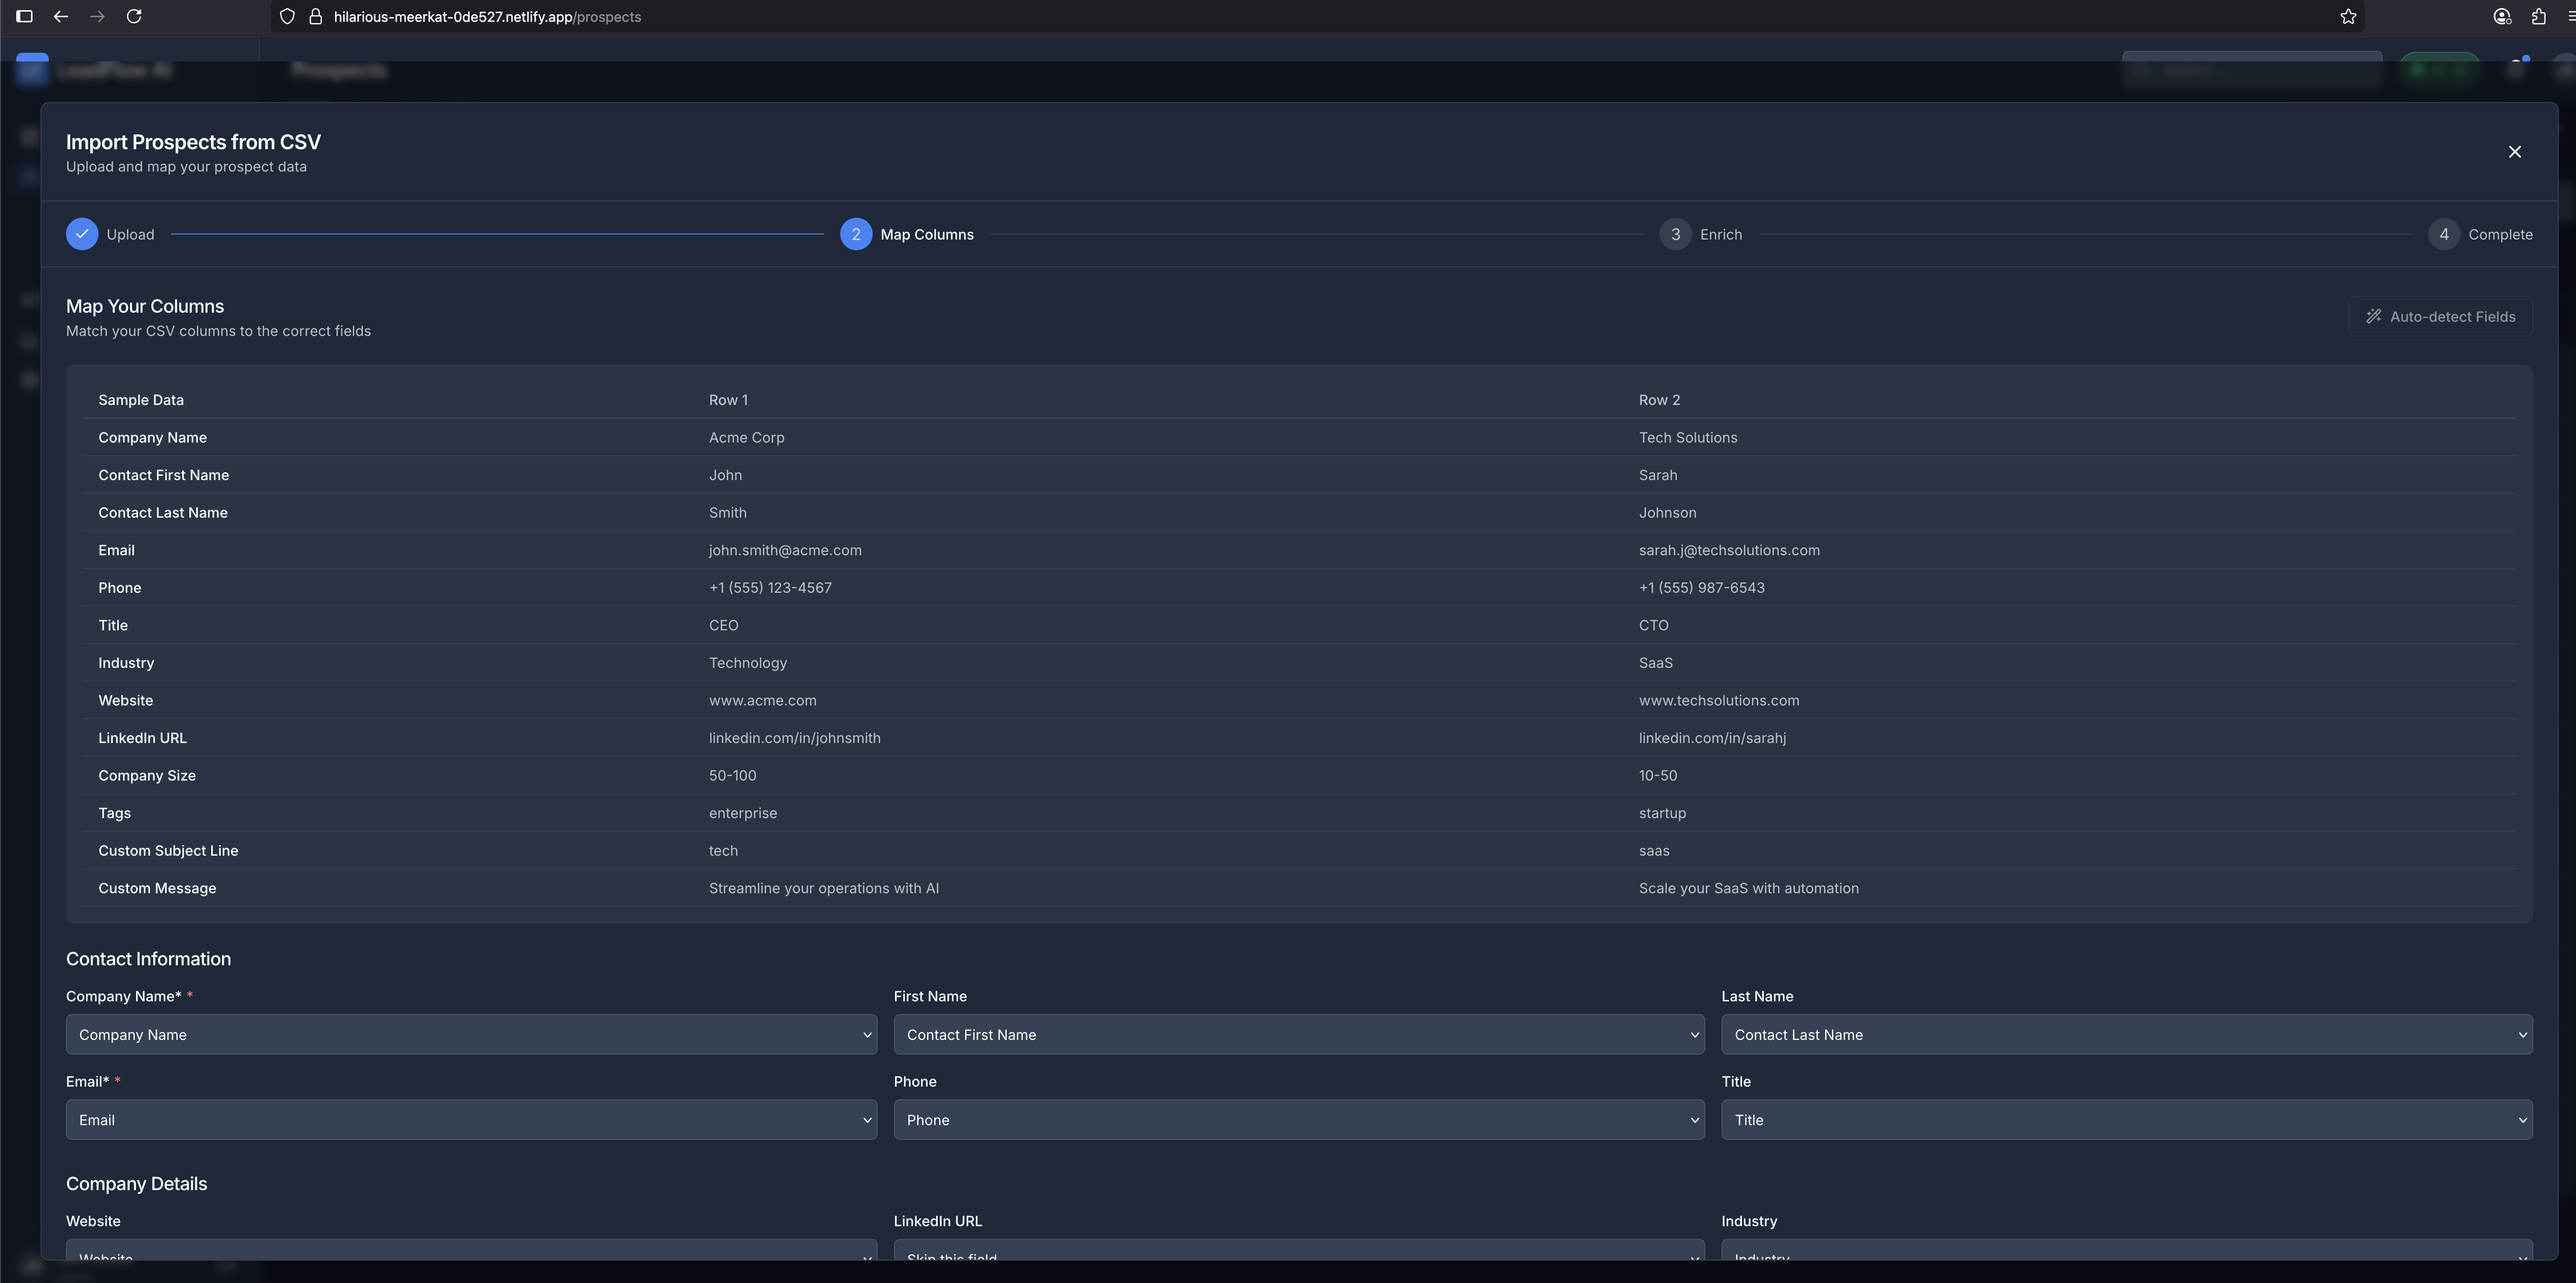Image resolution: width=2576 pixels, height=1283 pixels.
Task: Bookmark page with the star icon
Action: [x=2348, y=16]
